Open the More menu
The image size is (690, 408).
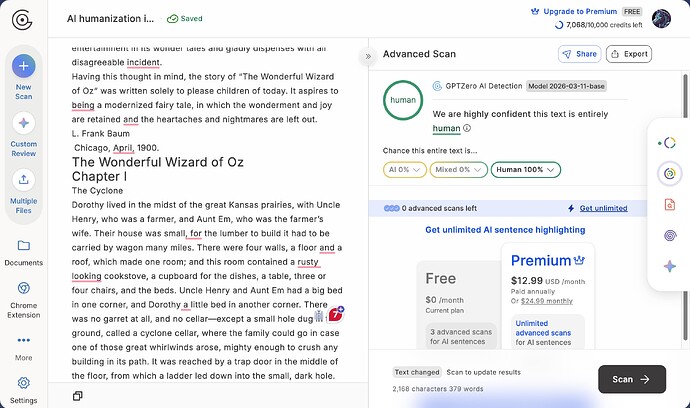pyautogui.click(x=24, y=348)
